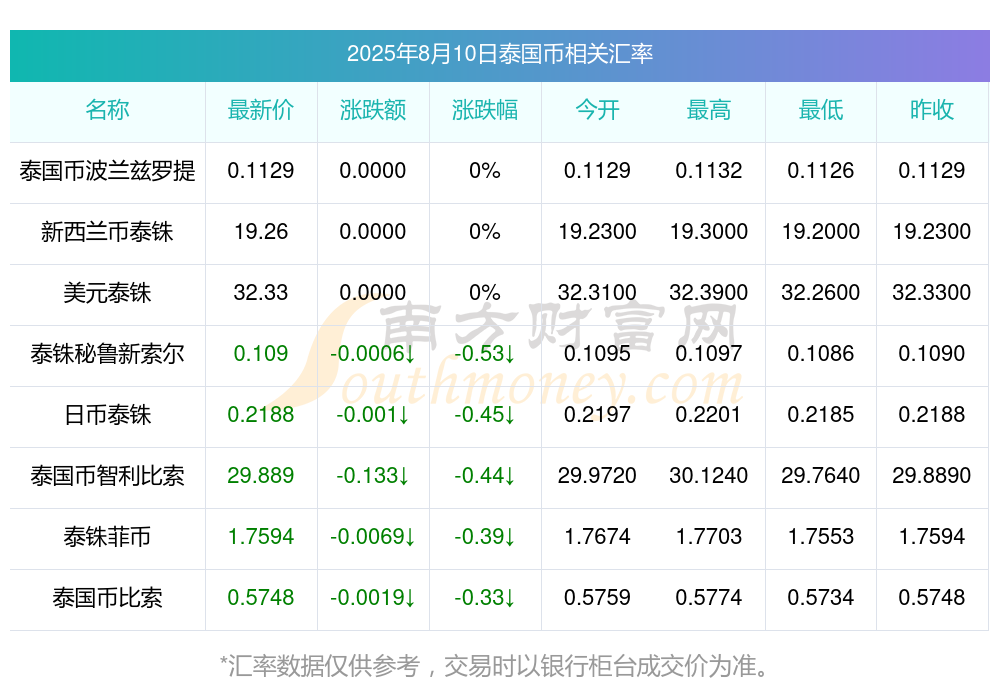Click the 涨跌额 column header
The height and width of the screenshot is (698, 1000).
372,110
